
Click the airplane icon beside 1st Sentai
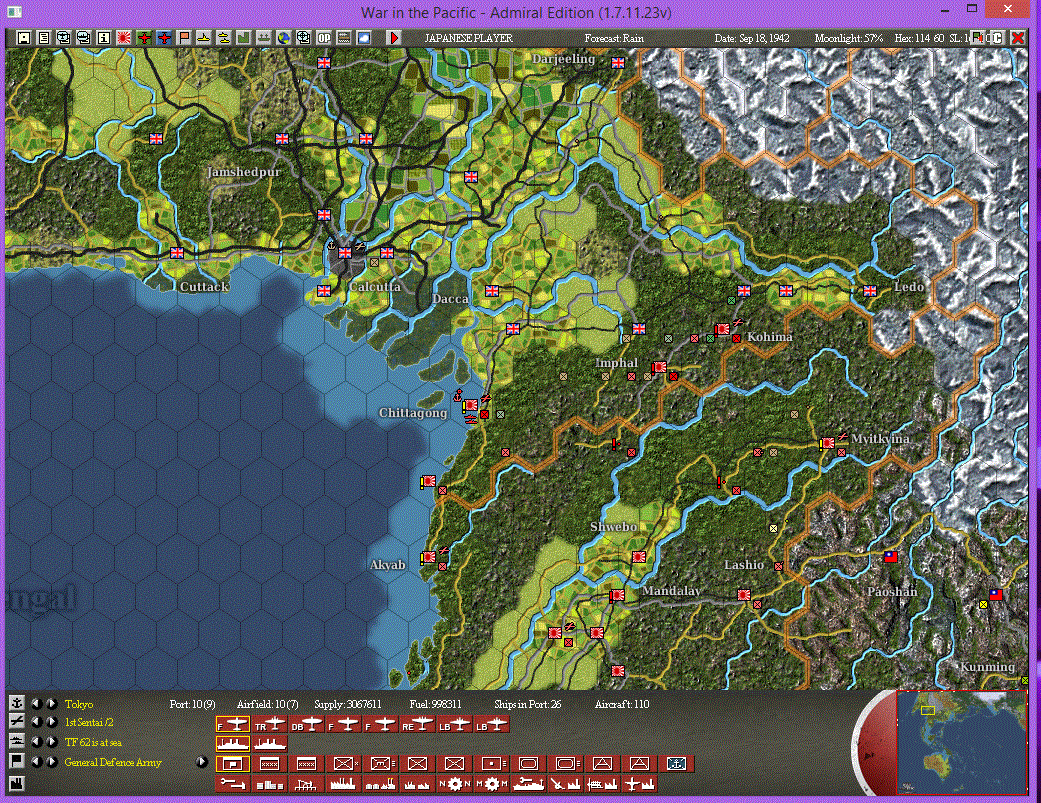pos(17,722)
